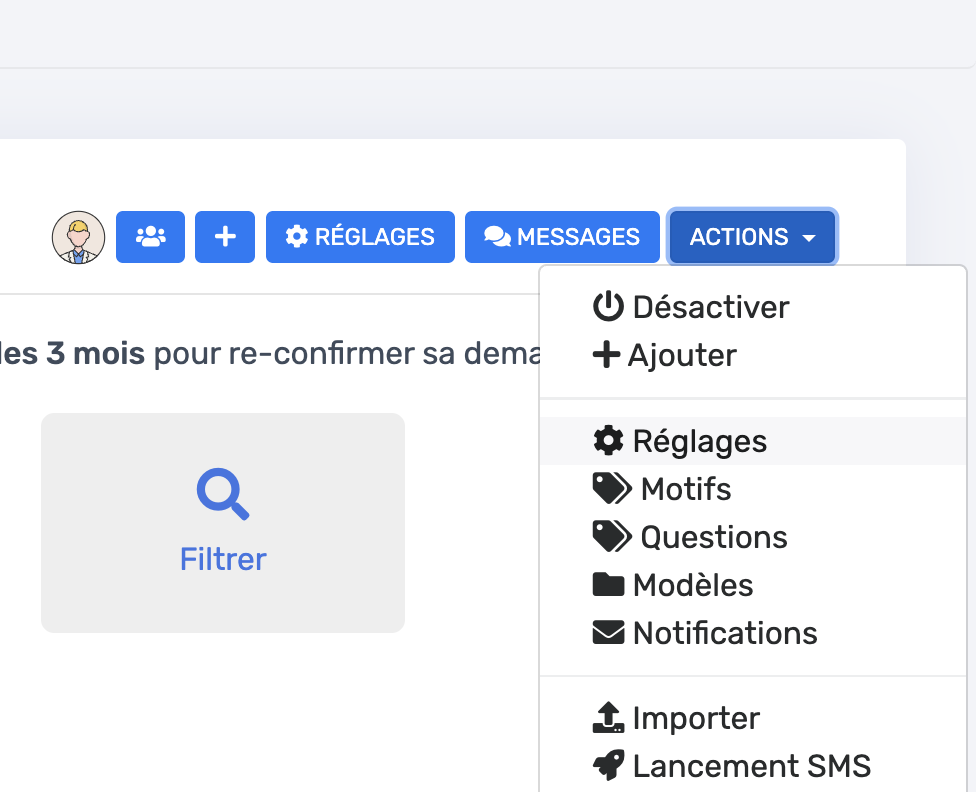Open the MESSAGES button
The width and height of the screenshot is (976, 792).
[562, 237]
